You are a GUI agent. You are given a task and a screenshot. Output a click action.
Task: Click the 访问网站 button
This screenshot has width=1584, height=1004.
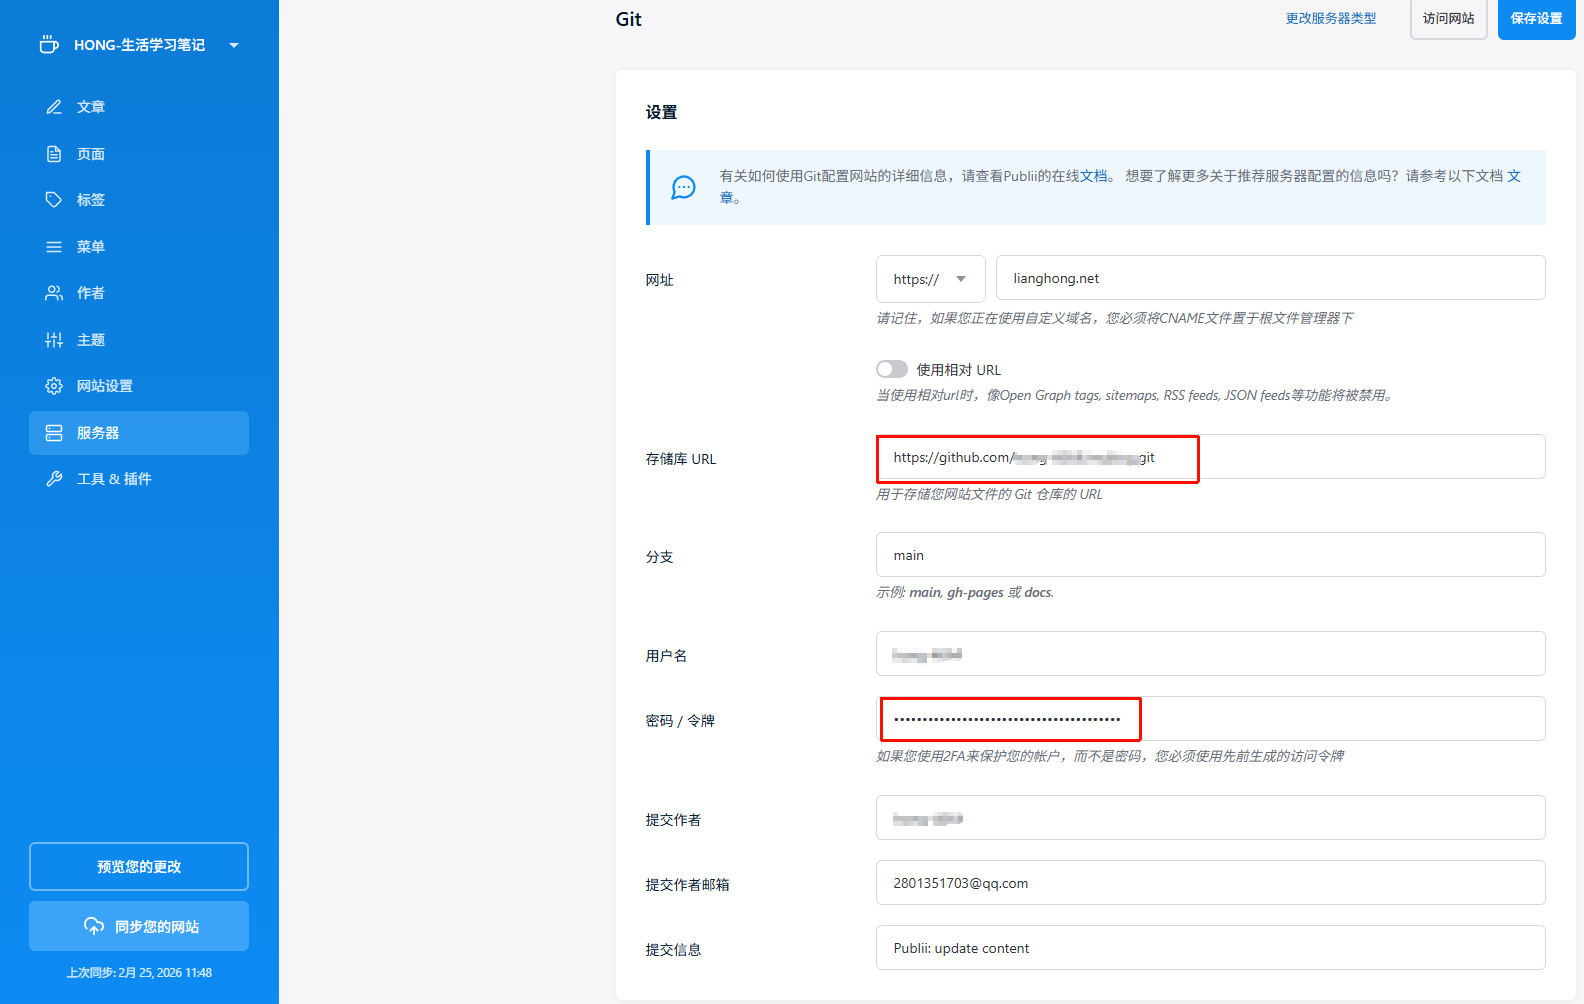pyautogui.click(x=1448, y=19)
